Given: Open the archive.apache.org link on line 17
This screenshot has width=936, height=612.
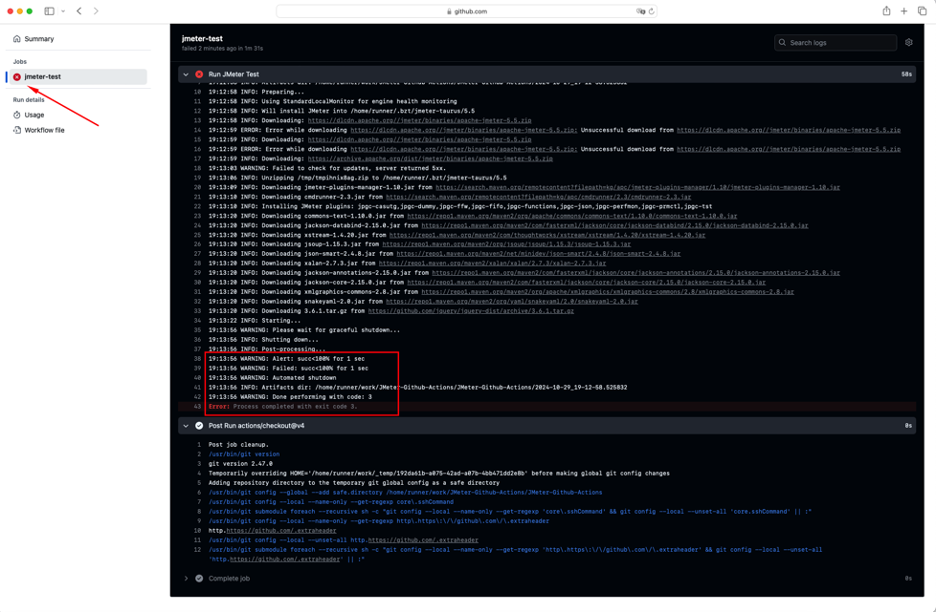Looking at the screenshot, I should [430, 159].
